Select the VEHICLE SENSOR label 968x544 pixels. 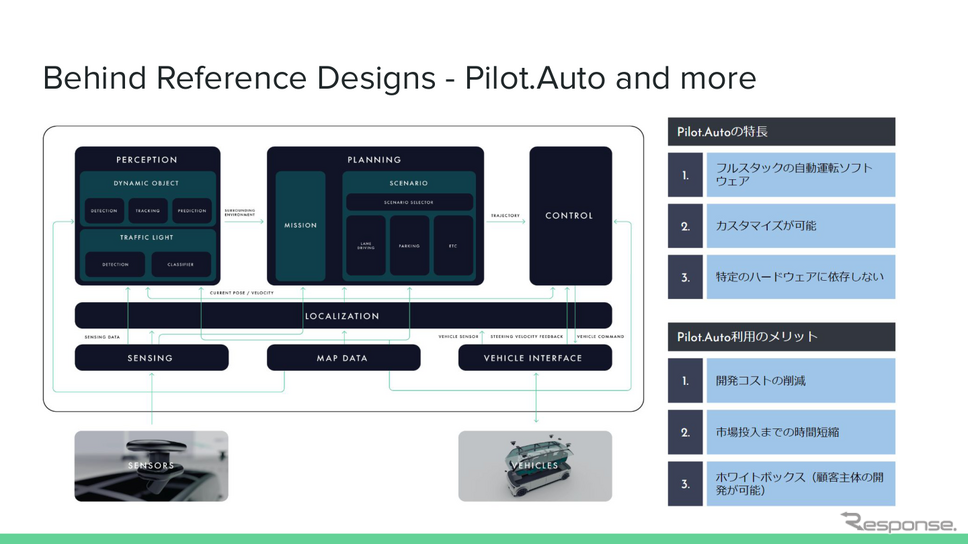459,337
